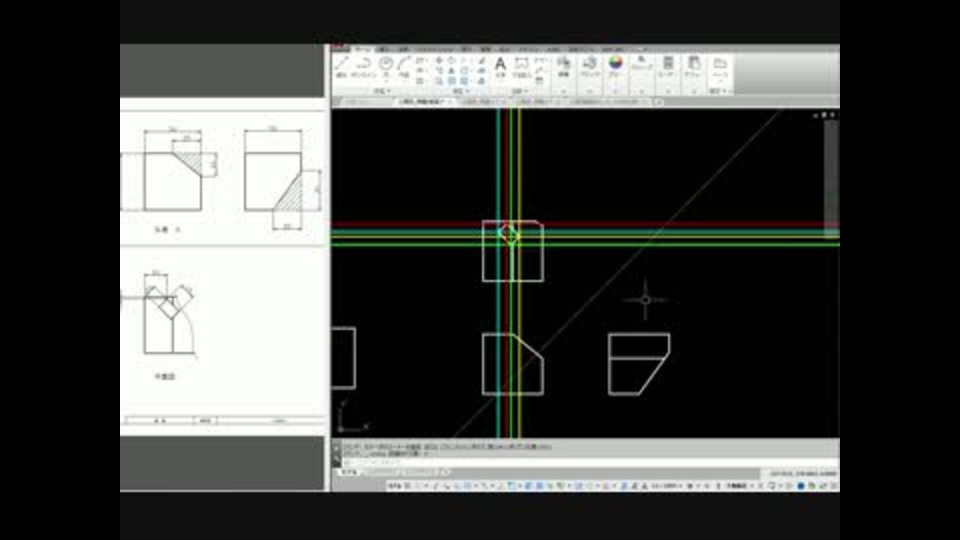Select the Arc tool
Image resolution: width=960 pixels, height=540 pixels.
click(403, 66)
